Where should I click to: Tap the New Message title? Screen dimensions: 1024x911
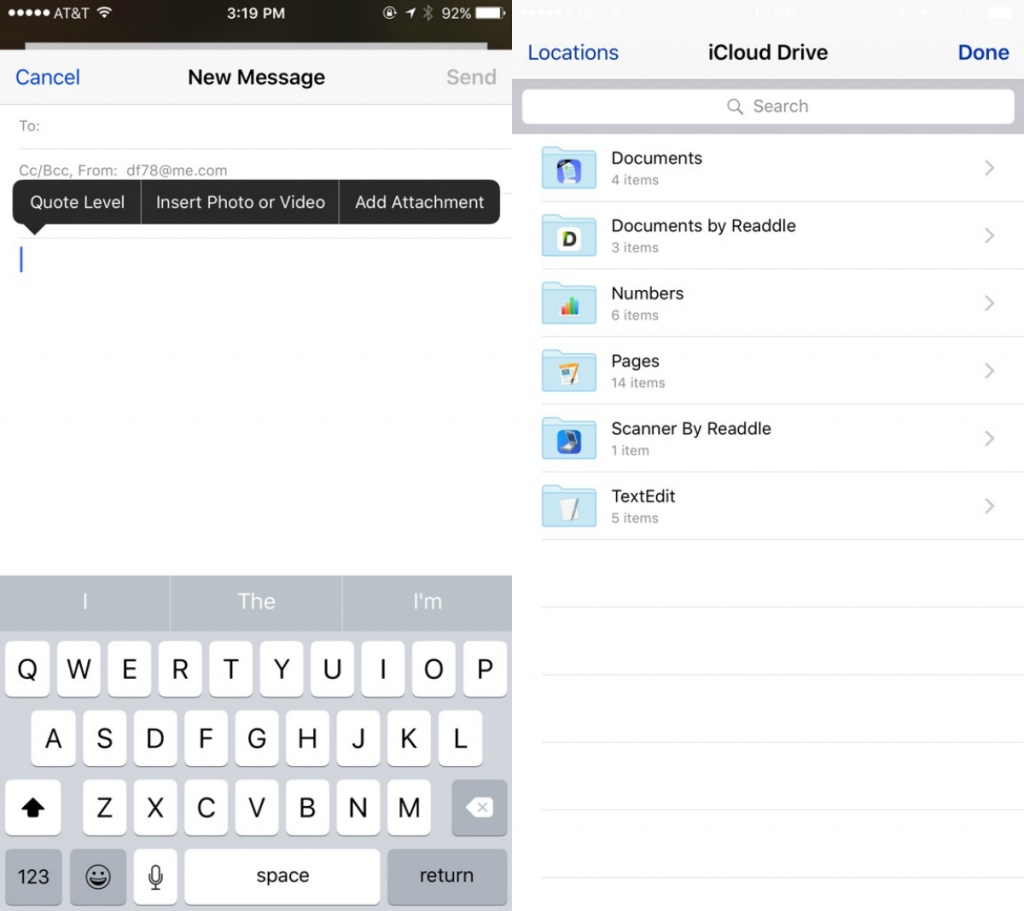[x=256, y=77]
